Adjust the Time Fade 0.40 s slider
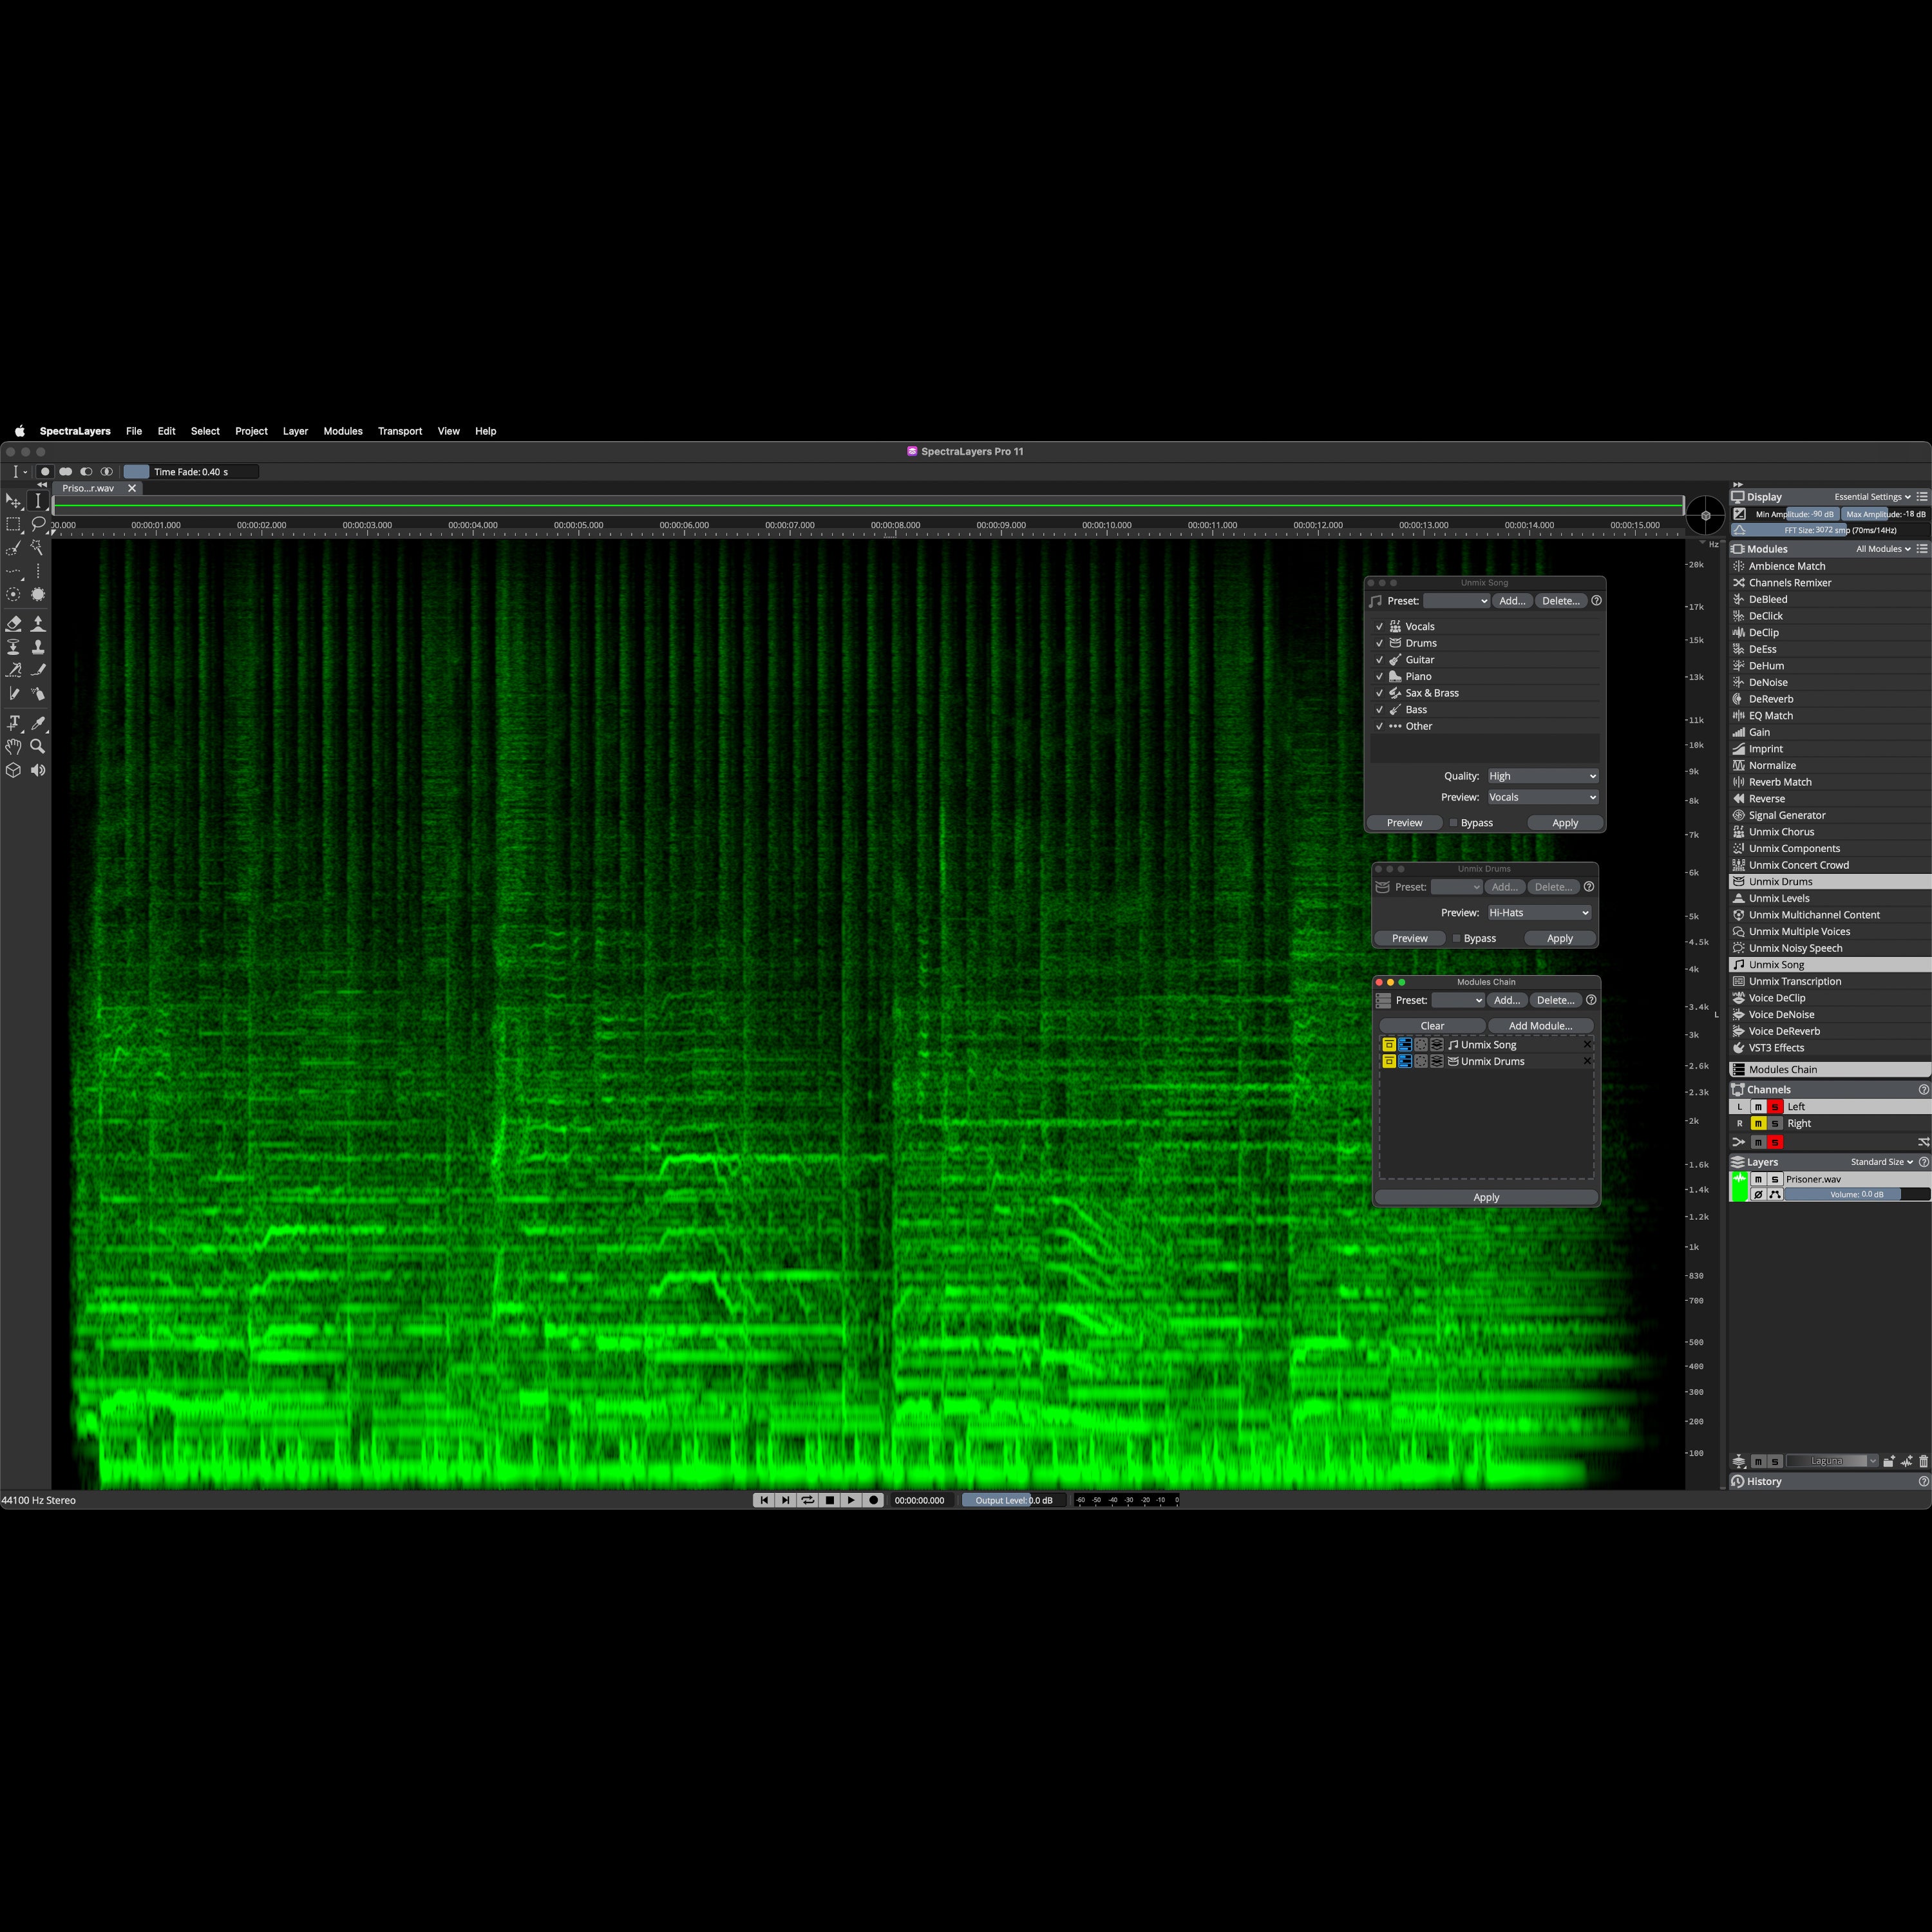 [x=191, y=472]
